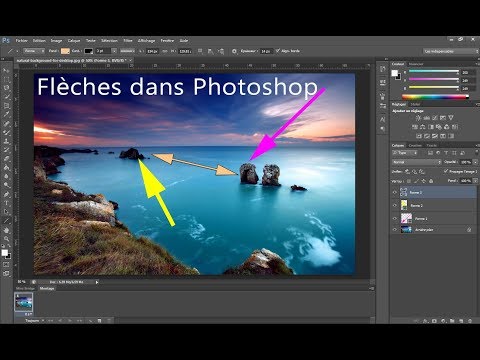The width and height of the screenshot is (480, 360).
Task: Open the Fichier menu
Action: [22, 41]
